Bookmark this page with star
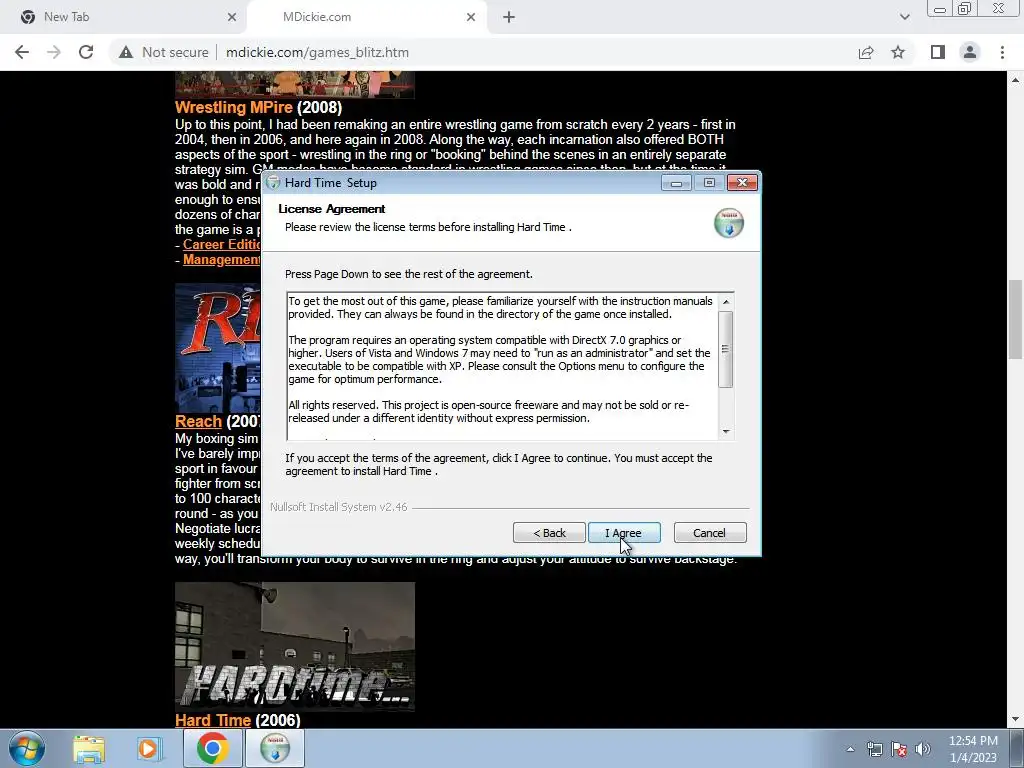This screenshot has width=1024, height=768. click(898, 52)
